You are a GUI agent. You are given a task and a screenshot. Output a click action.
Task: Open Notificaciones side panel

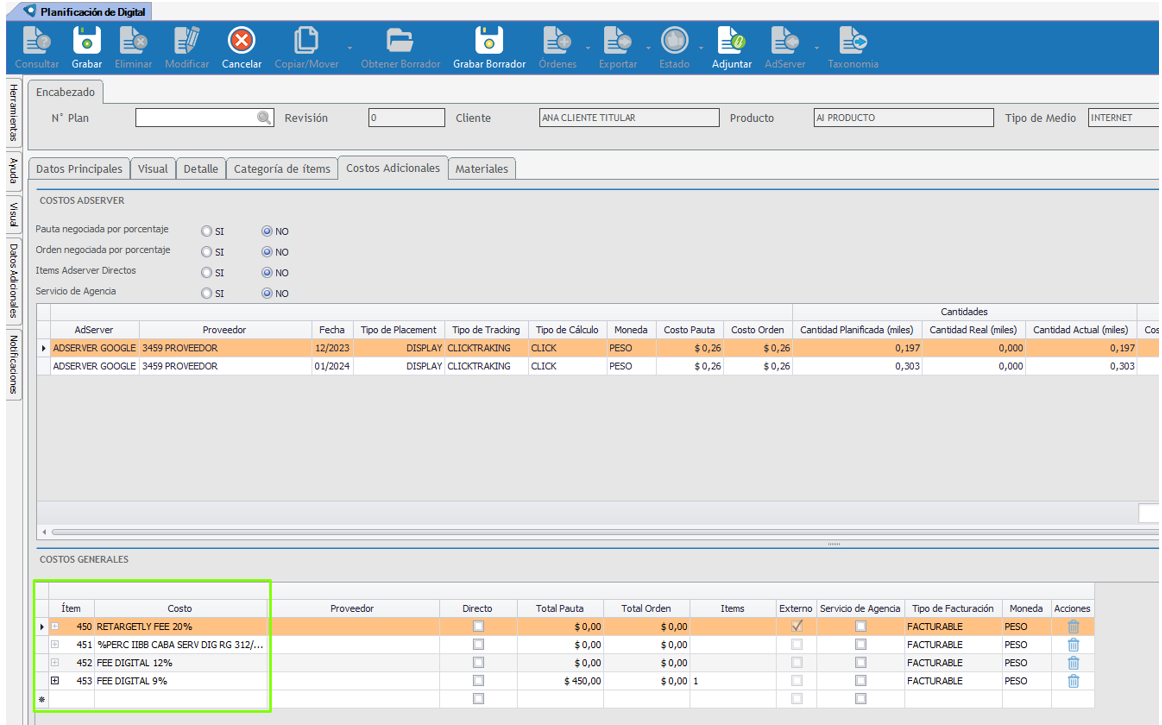[x=13, y=364]
